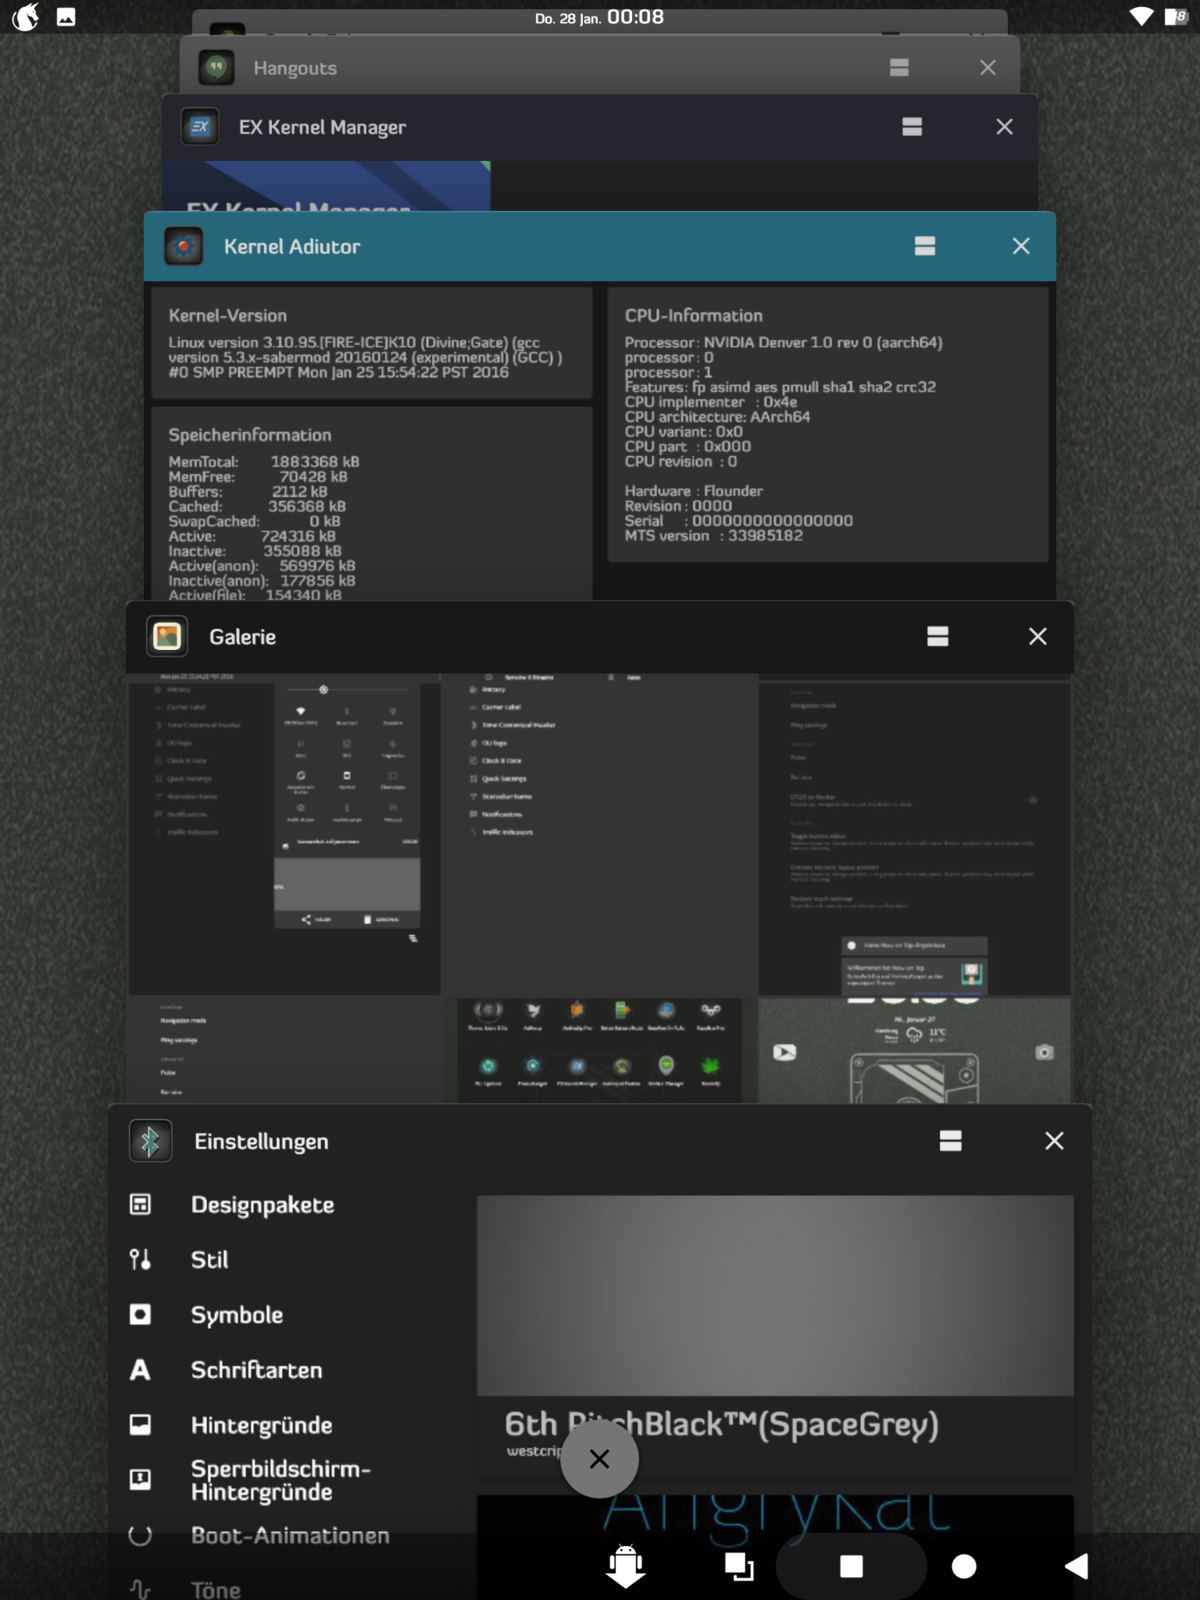Open the 6th PitchBlack SpaceGrey theme preview
This screenshot has width=1200, height=1600.
click(775, 1300)
